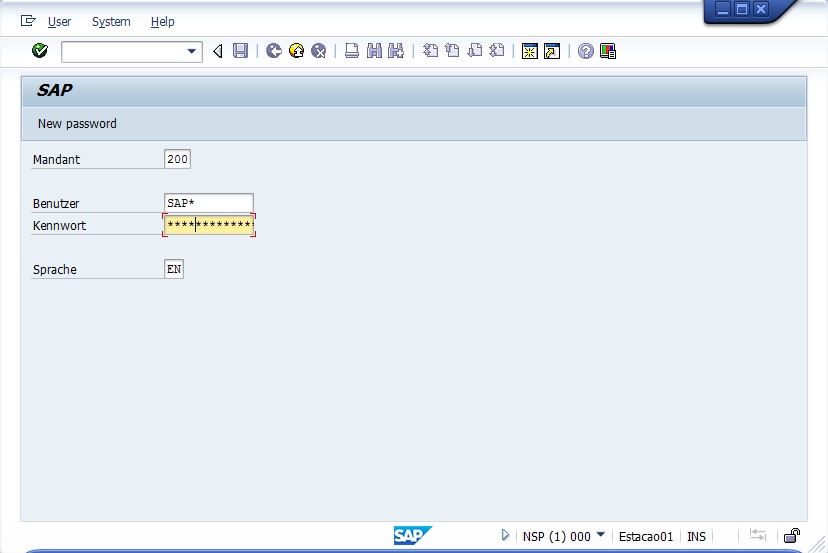Expand the command field dropdown arrow
Screen dimensions: 828x553
193,51
